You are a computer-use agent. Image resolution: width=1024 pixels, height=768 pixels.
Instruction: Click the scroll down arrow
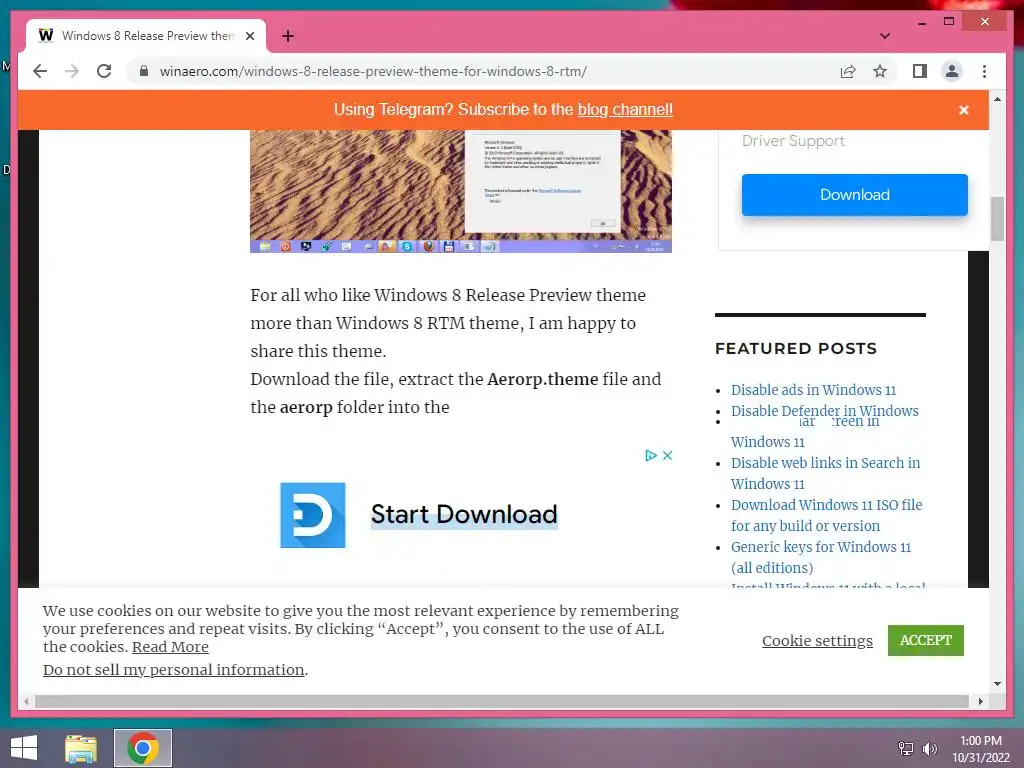(x=997, y=684)
